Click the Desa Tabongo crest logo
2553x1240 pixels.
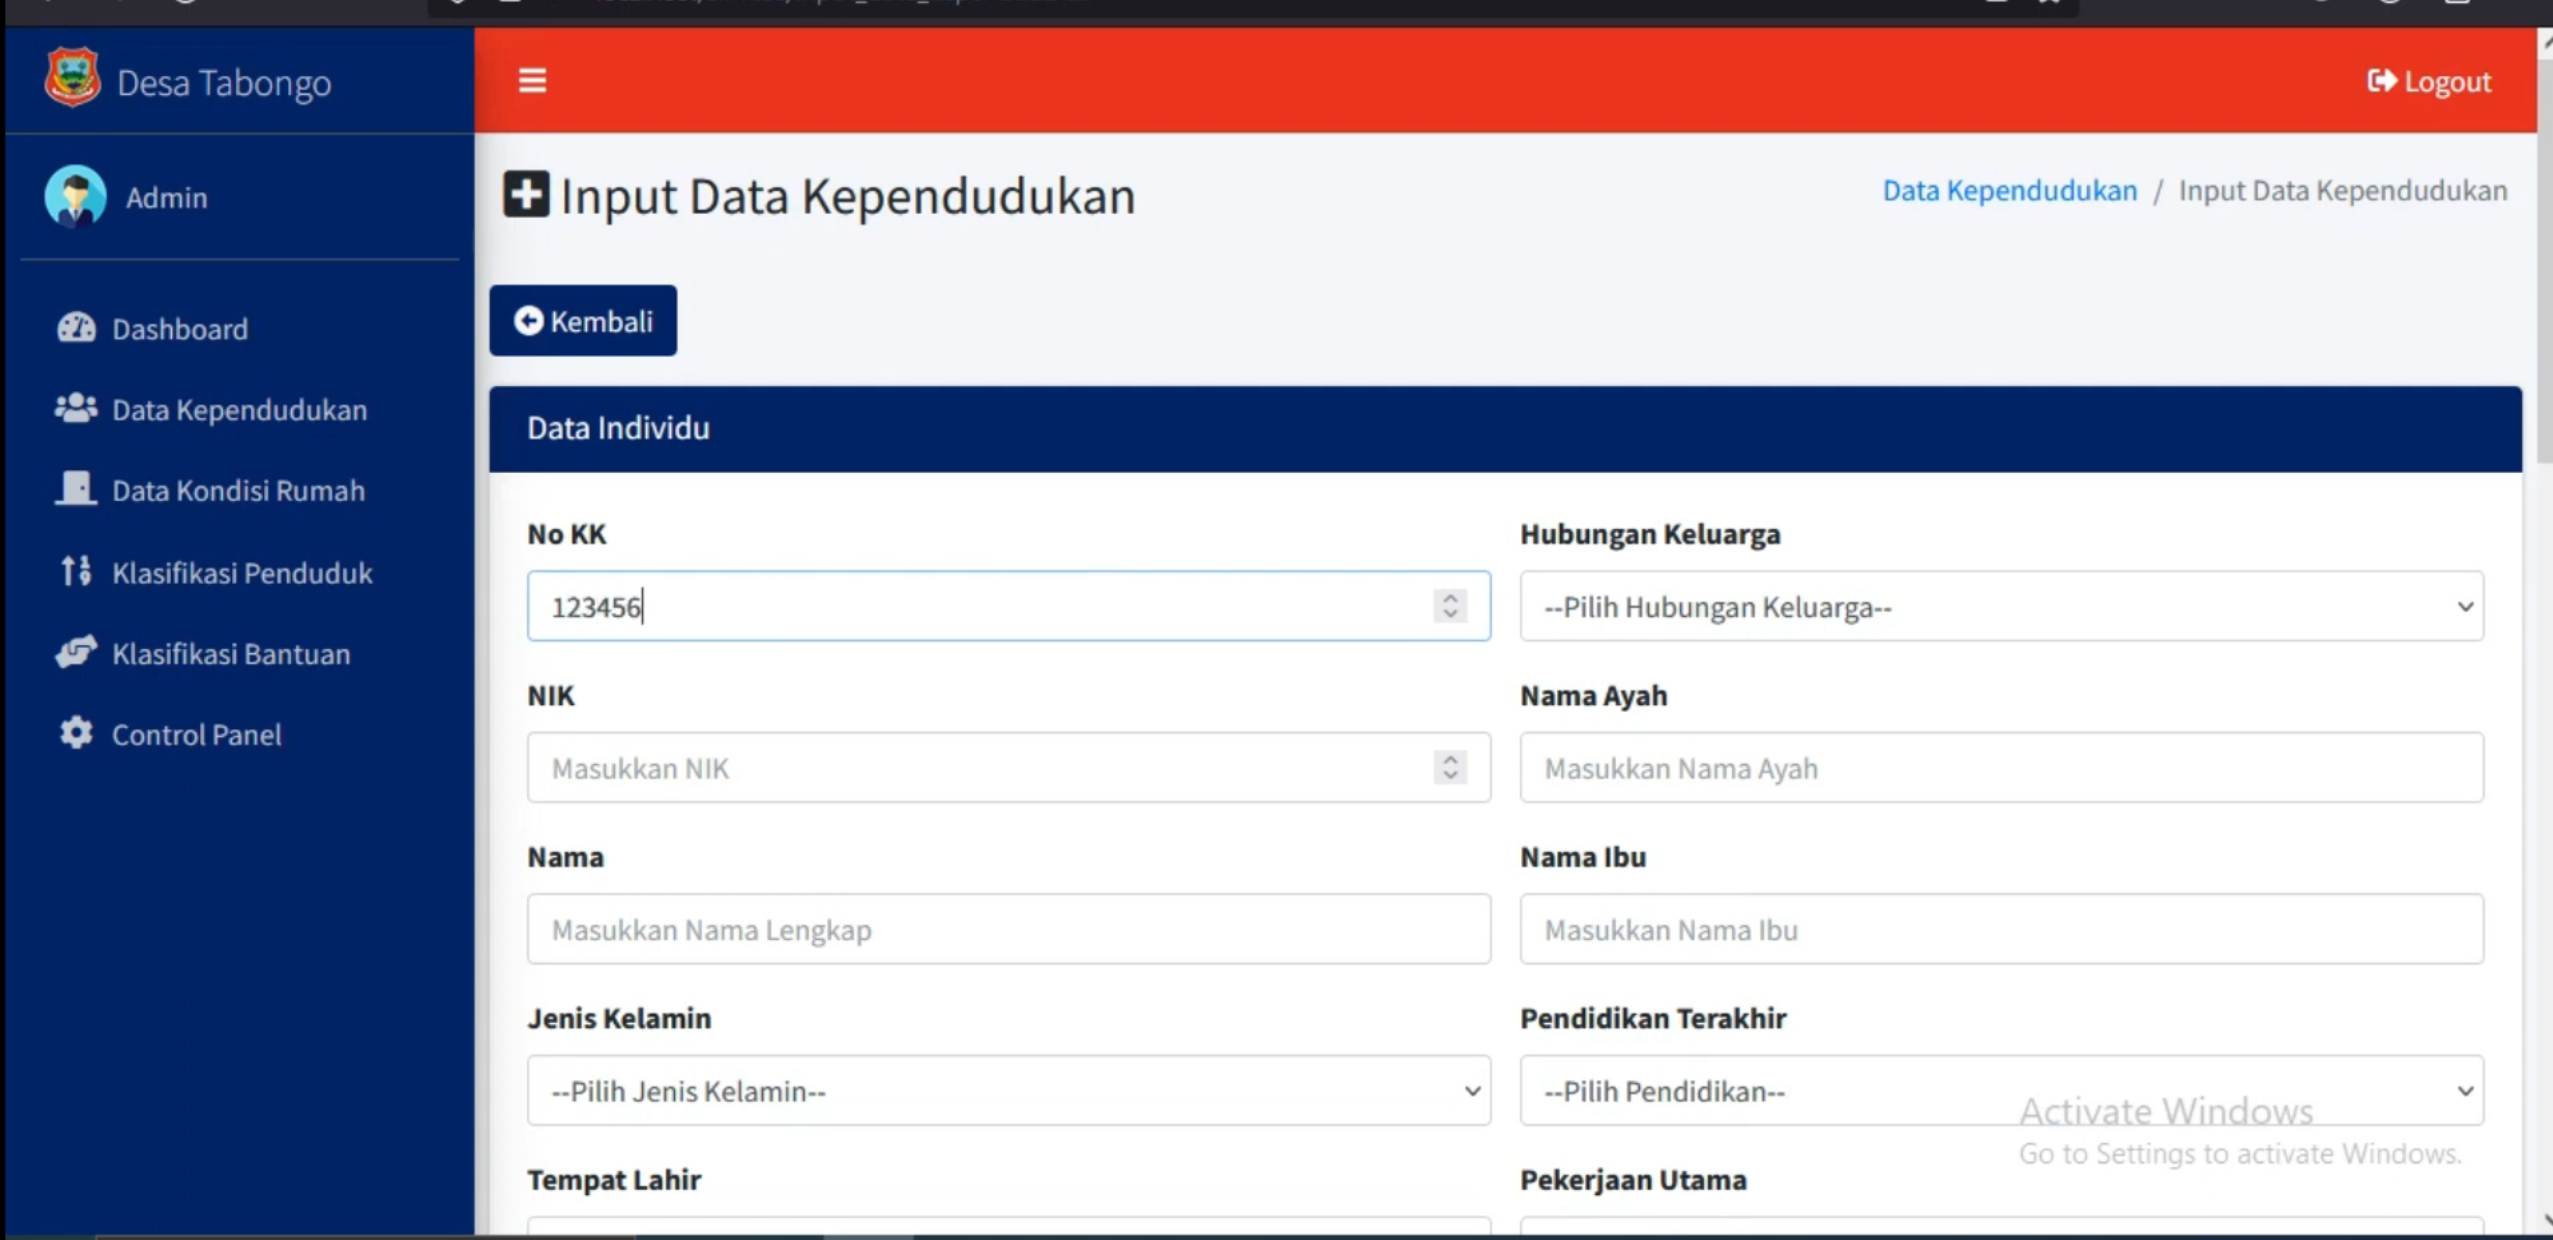point(72,78)
